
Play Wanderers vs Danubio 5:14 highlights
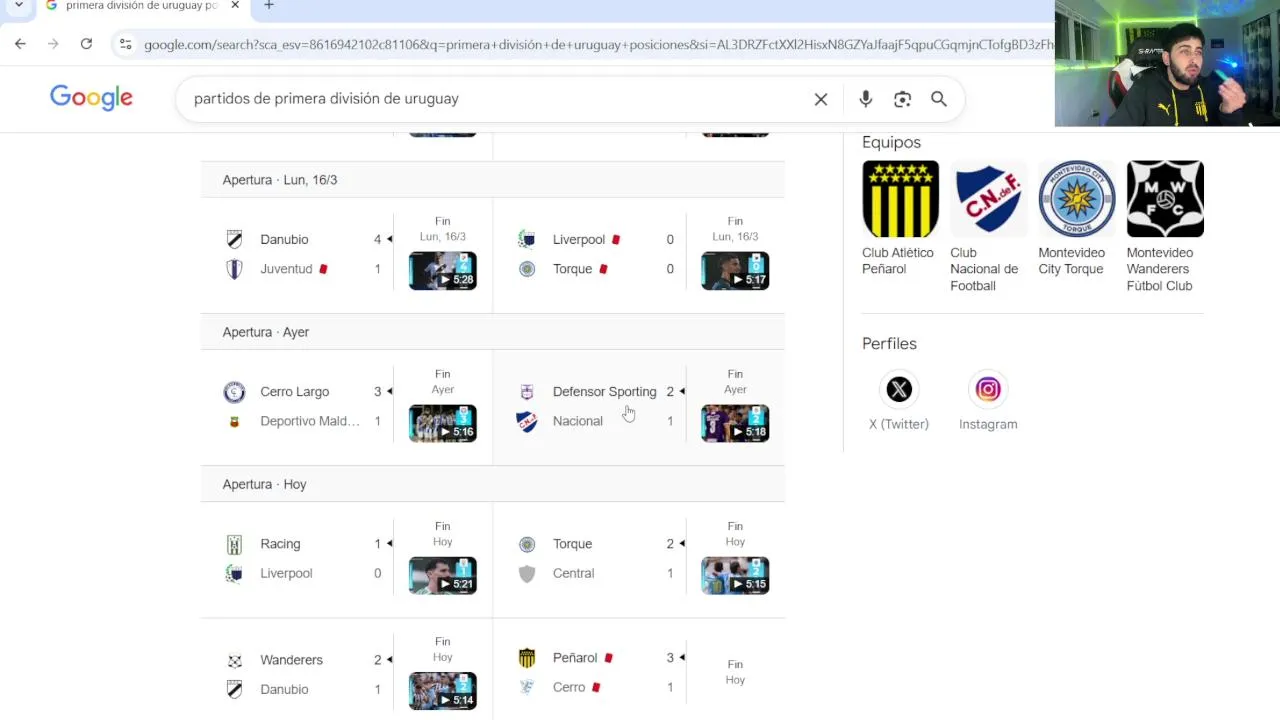tap(443, 691)
